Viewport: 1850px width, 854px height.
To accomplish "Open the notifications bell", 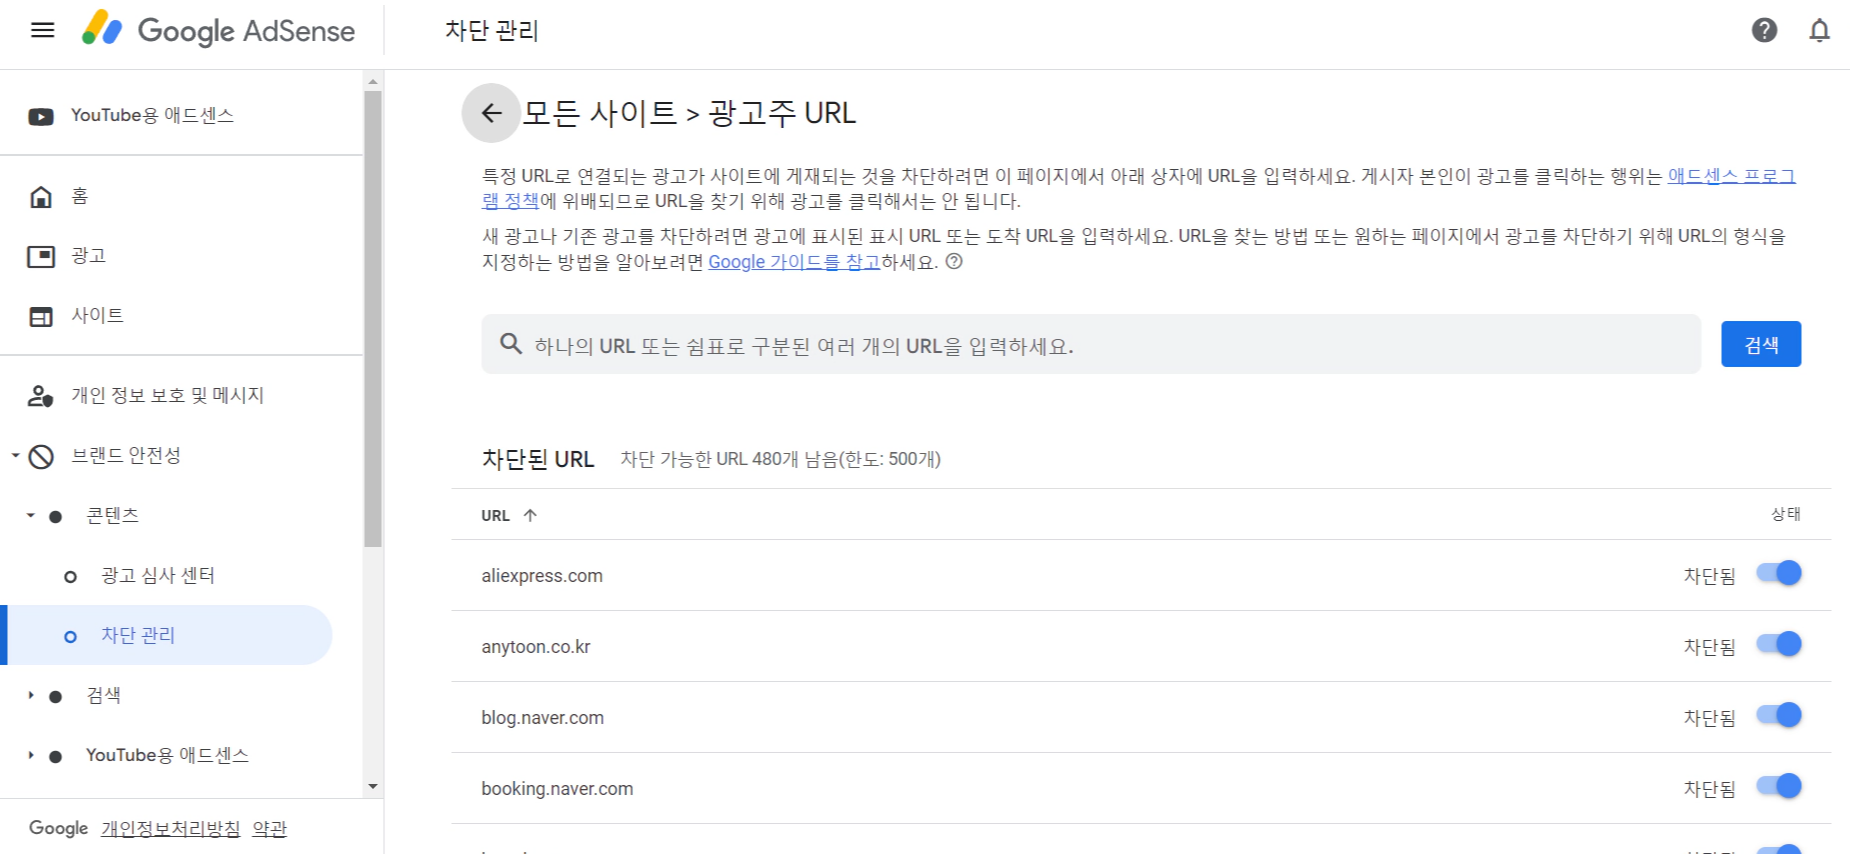I will tap(1819, 30).
